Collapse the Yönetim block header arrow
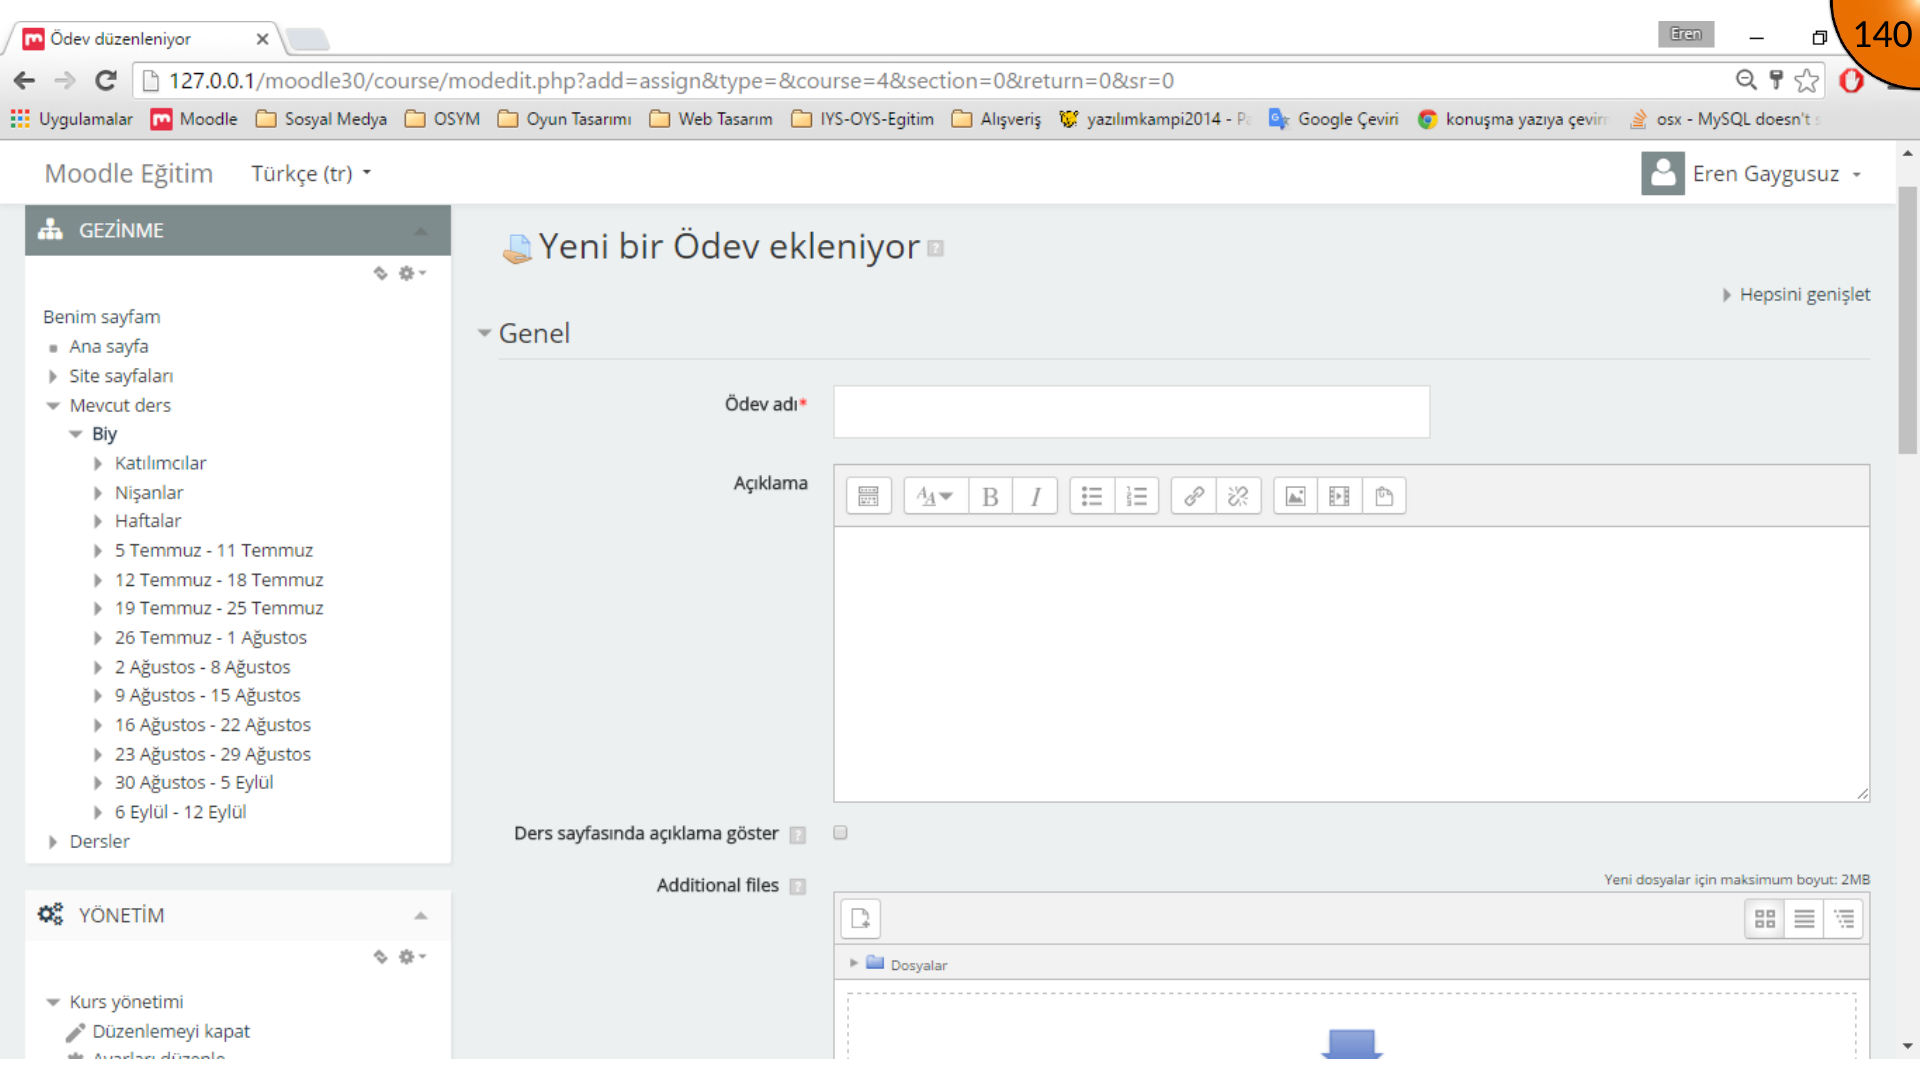1921x1080 pixels. [421, 916]
